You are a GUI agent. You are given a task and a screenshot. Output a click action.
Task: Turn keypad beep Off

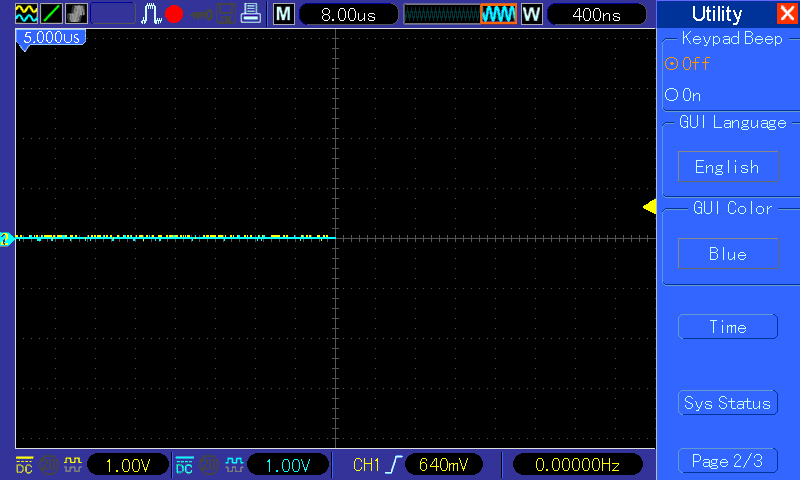[x=688, y=64]
